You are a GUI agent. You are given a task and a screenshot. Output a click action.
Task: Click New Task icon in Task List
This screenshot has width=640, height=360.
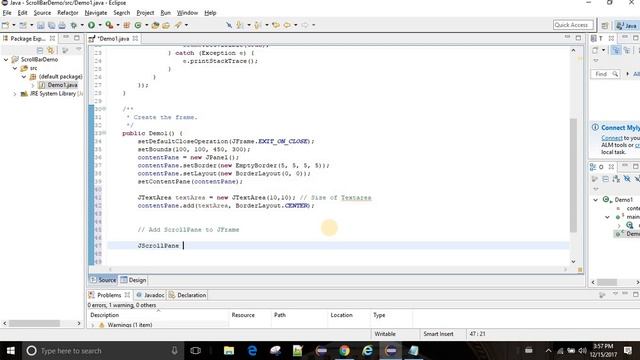tap(596, 50)
